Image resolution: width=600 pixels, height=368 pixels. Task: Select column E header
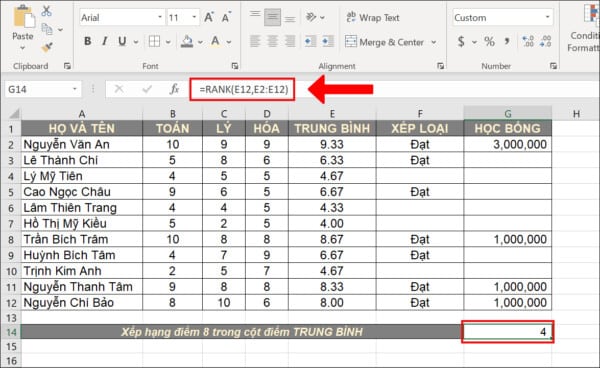(332, 114)
